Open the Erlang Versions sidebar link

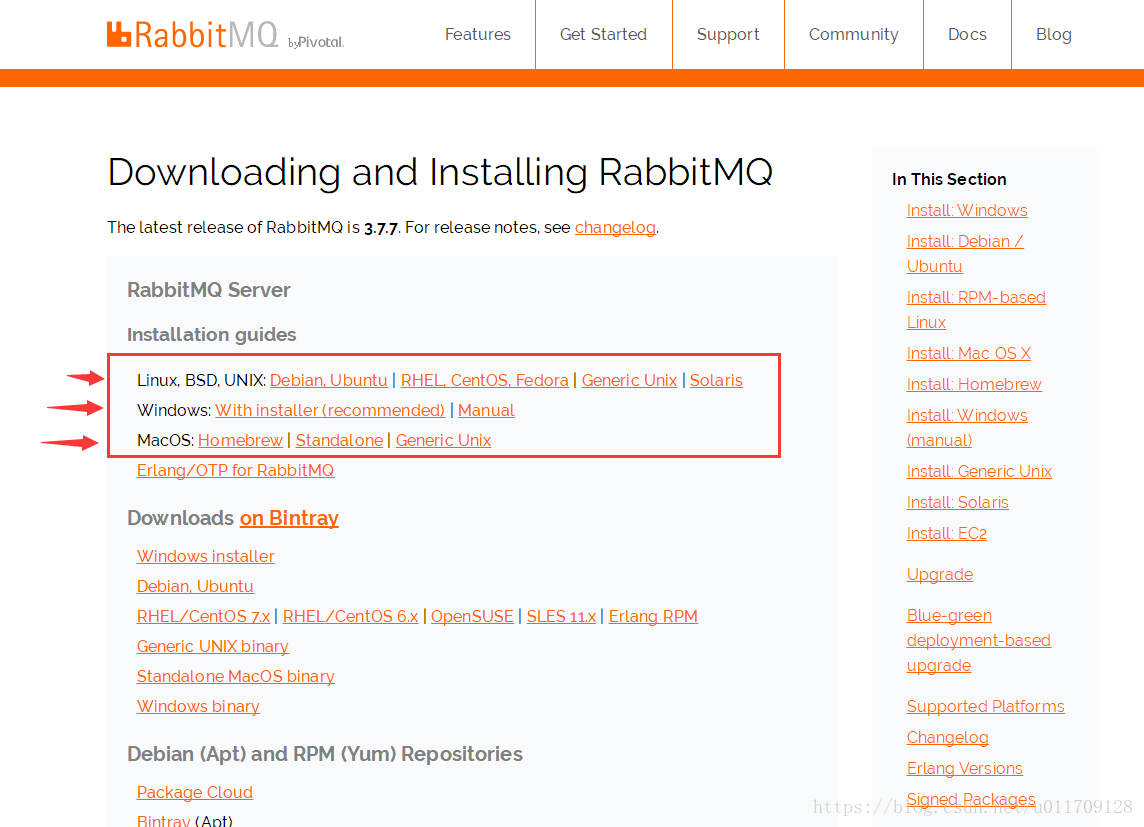tap(965, 769)
